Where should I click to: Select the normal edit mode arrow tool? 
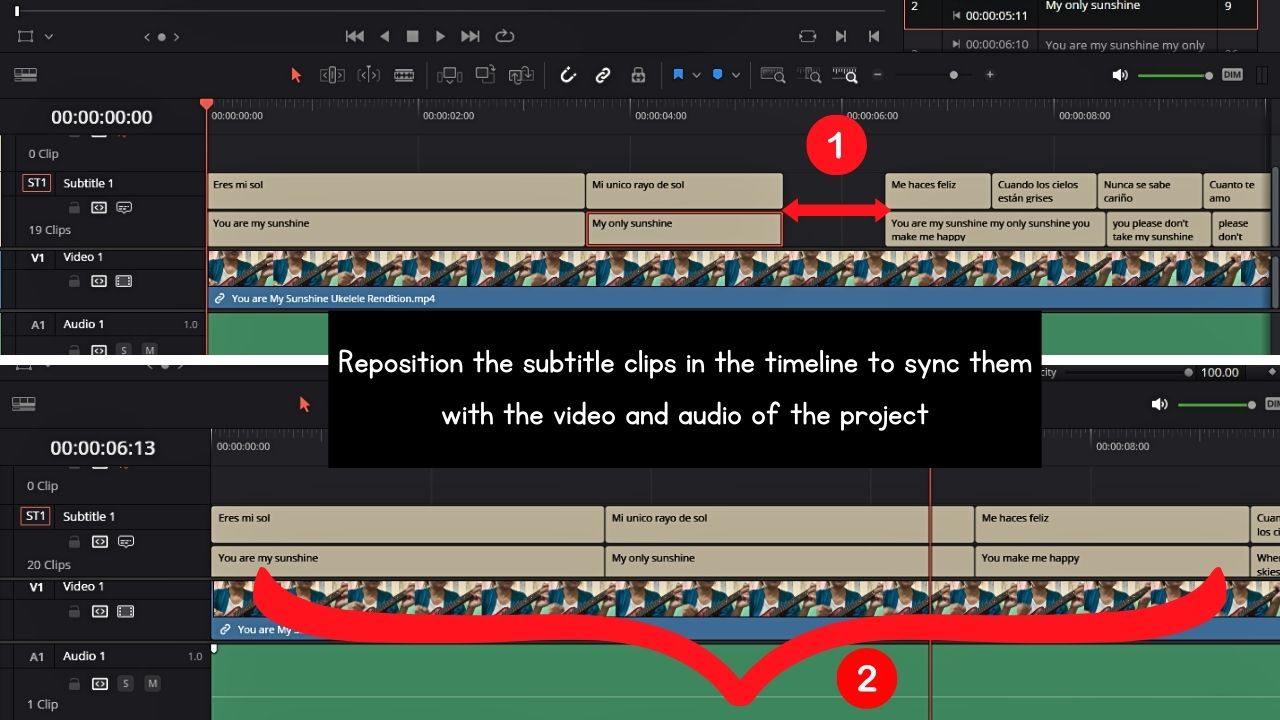[x=297, y=75]
